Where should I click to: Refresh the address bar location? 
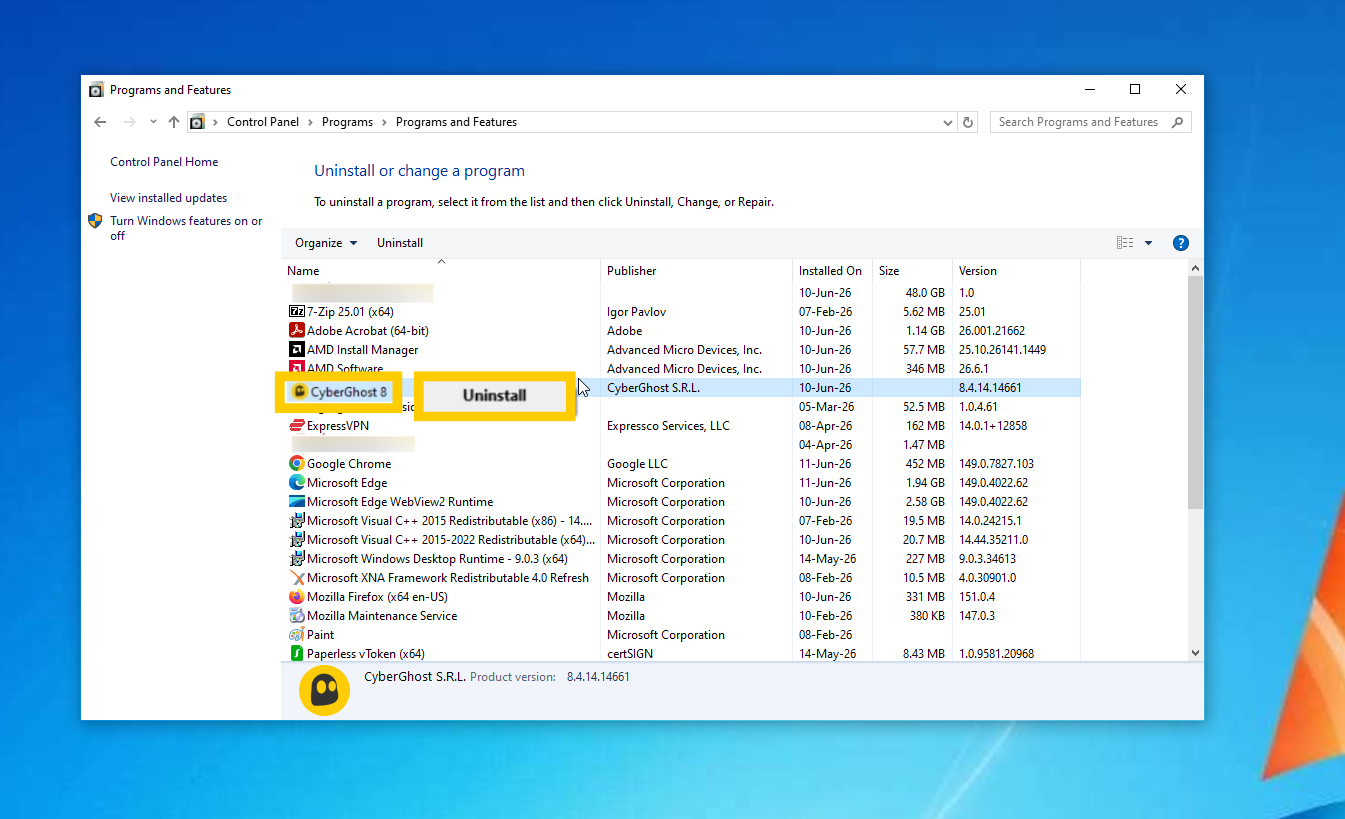[x=967, y=122]
